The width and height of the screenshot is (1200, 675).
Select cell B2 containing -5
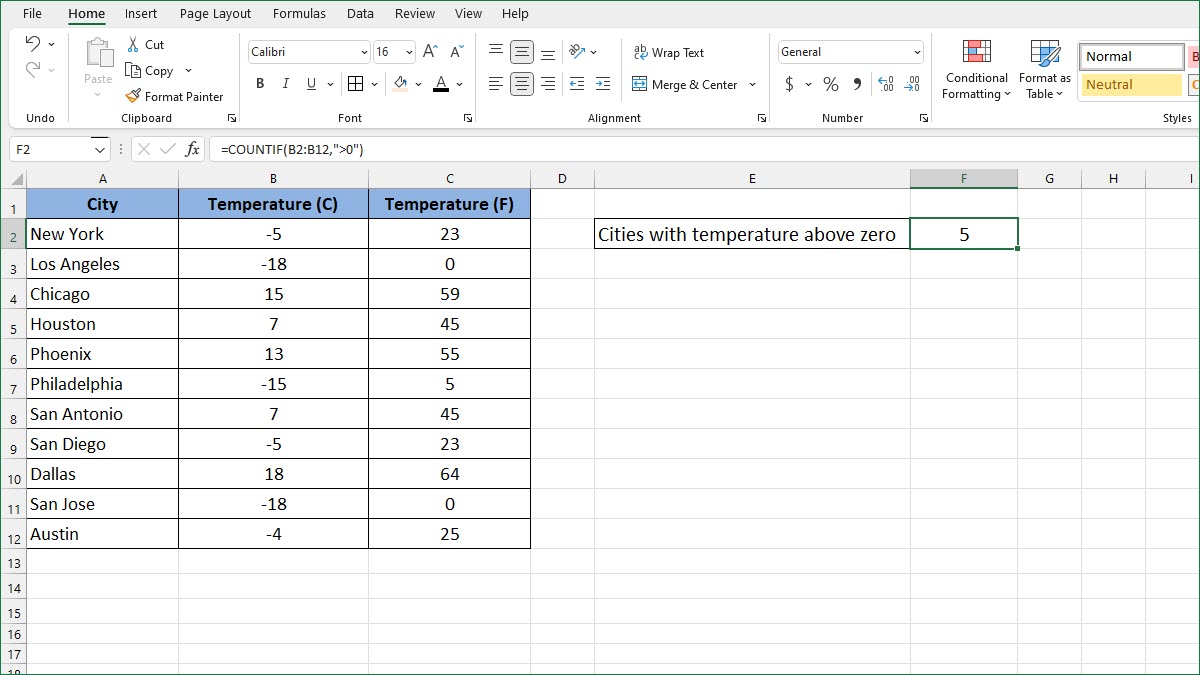(273, 233)
